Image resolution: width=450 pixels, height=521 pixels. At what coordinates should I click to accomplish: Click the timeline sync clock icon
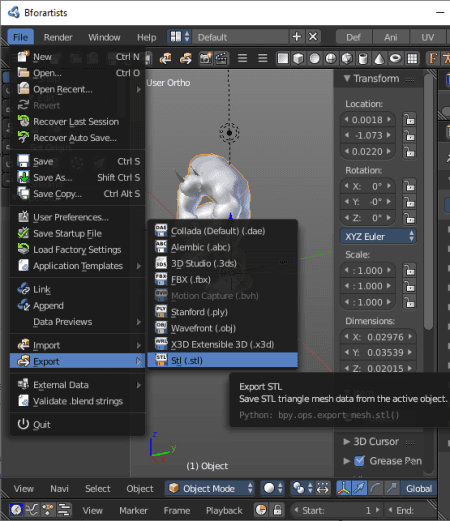tap(261, 510)
